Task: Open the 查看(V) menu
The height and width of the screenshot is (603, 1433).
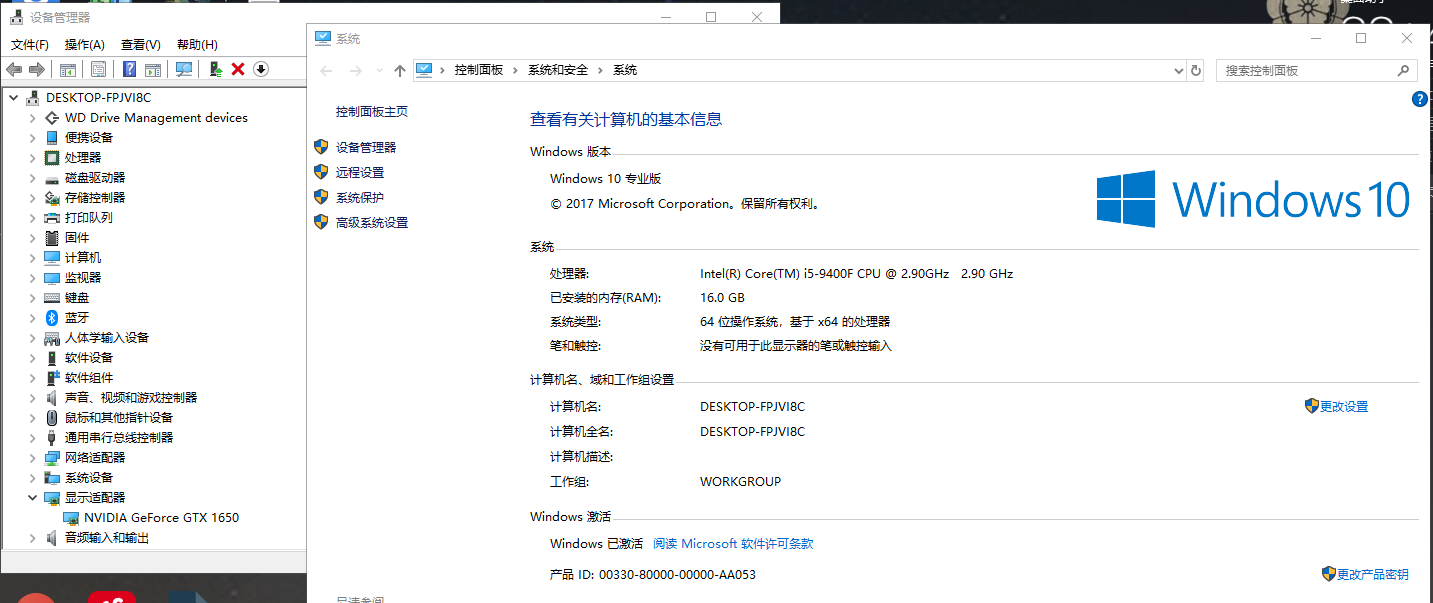Action: pyautogui.click(x=141, y=45)
